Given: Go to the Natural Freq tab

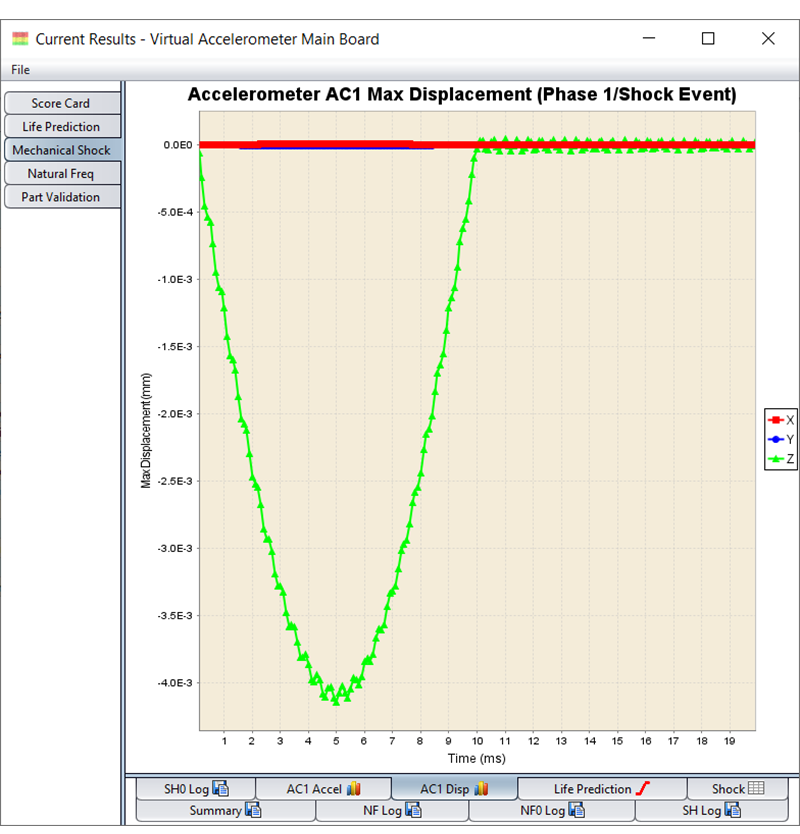Looking at the screenshot, I should 61,174.
